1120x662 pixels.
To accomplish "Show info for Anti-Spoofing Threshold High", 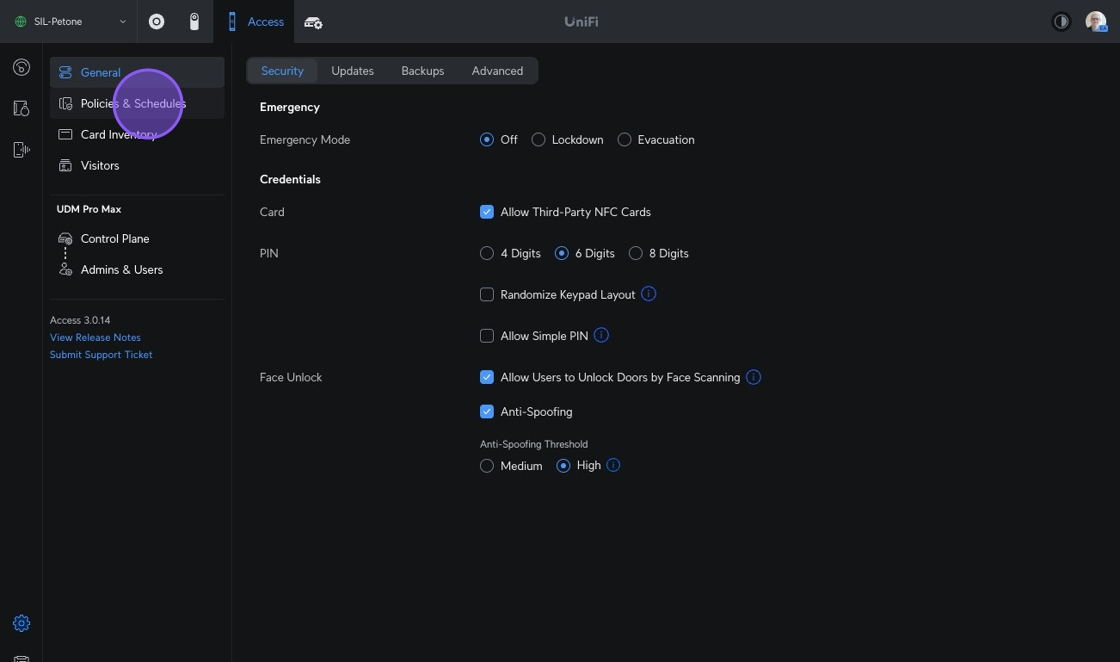I will (x=613, y=465).
